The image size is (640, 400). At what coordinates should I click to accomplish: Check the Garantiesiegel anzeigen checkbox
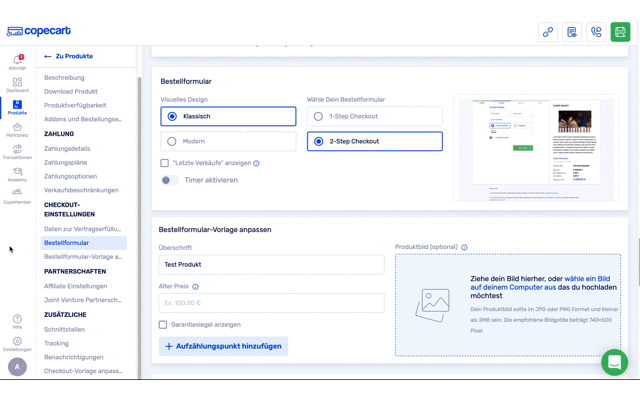coord(163,325)
